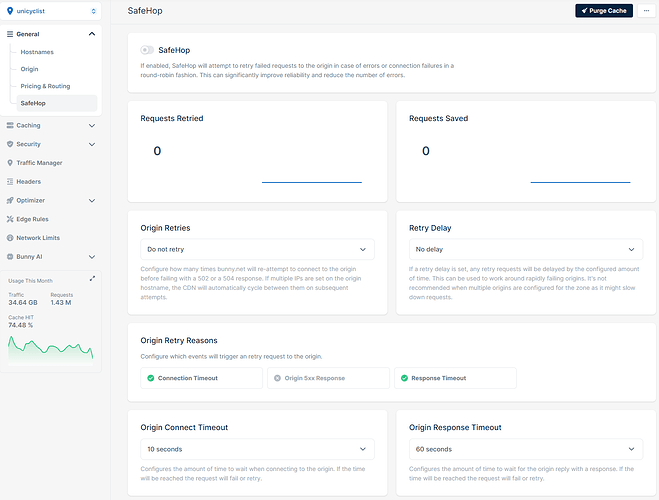
Task: Click the Origin Retry Reasons heading
Action: (179, 340)
